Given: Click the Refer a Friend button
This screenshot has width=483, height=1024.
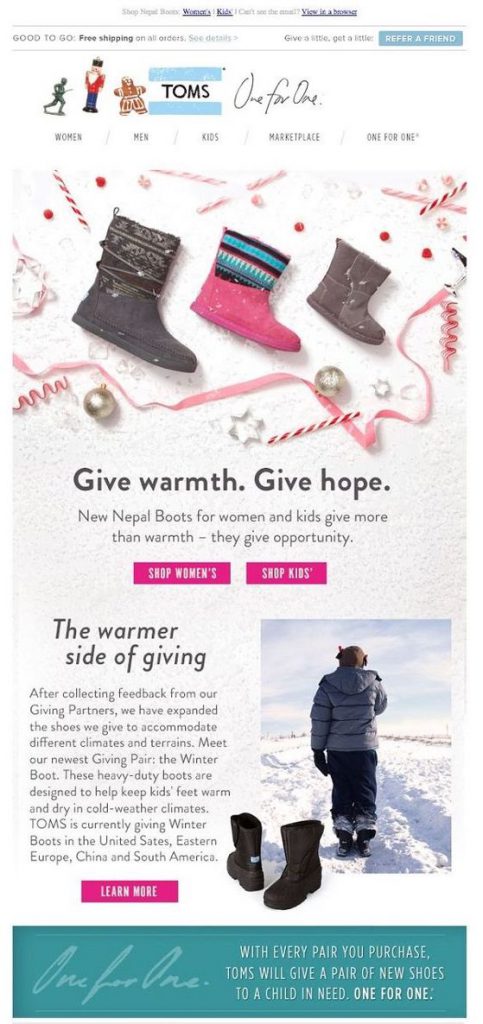Looking at the screenshot, I should click(420, 39).
